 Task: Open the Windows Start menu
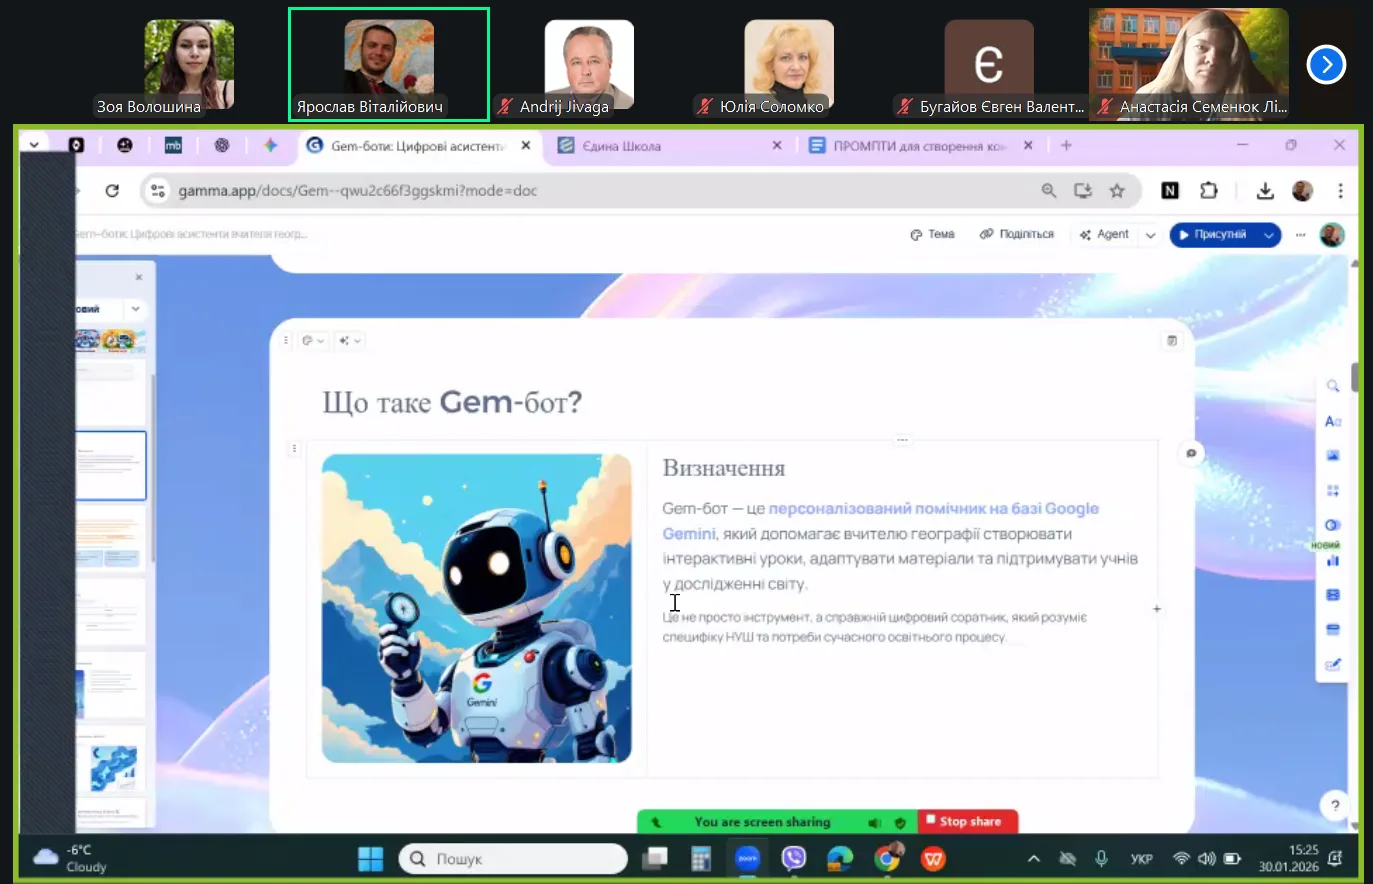click(371, 859)
